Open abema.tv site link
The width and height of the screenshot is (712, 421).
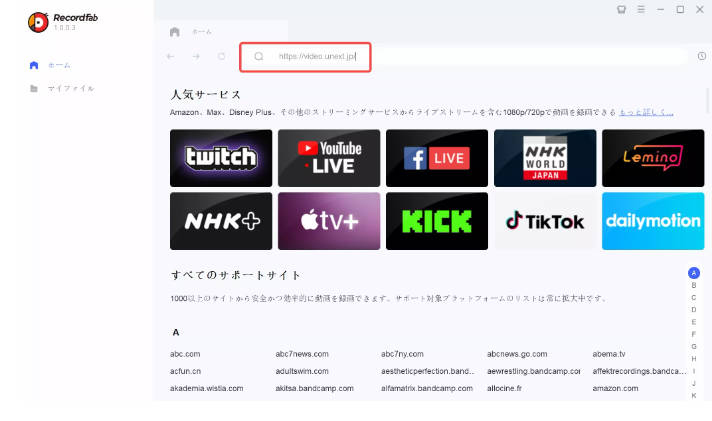(609, 354)
